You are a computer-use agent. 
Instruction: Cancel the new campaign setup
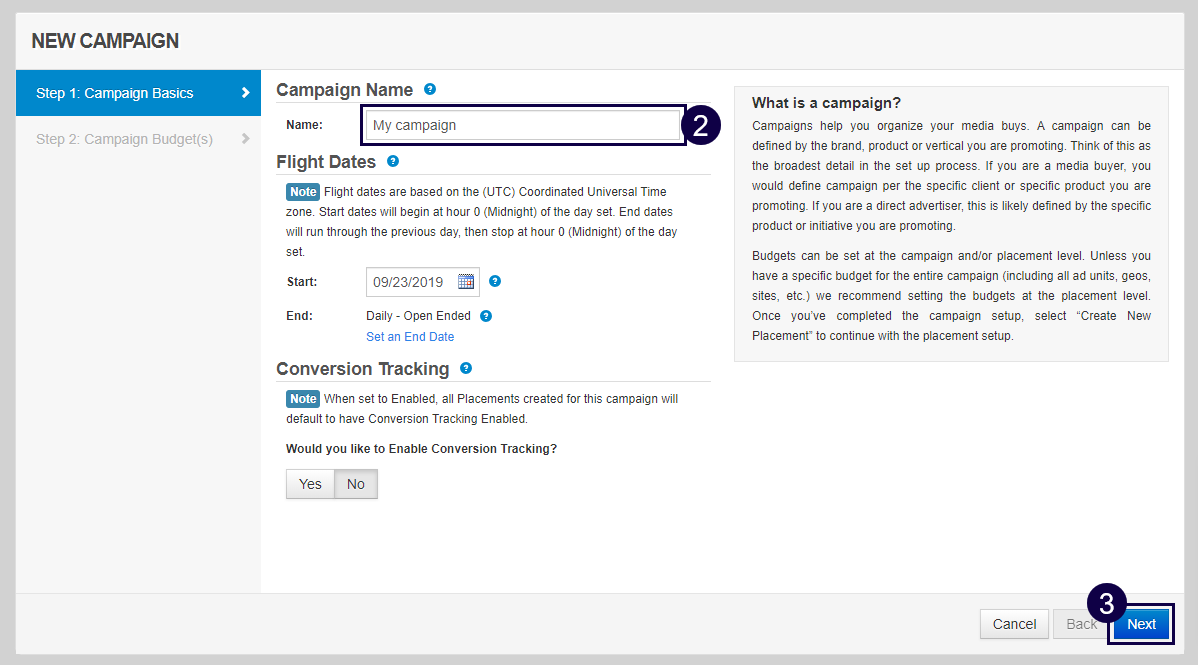tap(1014, 624)
